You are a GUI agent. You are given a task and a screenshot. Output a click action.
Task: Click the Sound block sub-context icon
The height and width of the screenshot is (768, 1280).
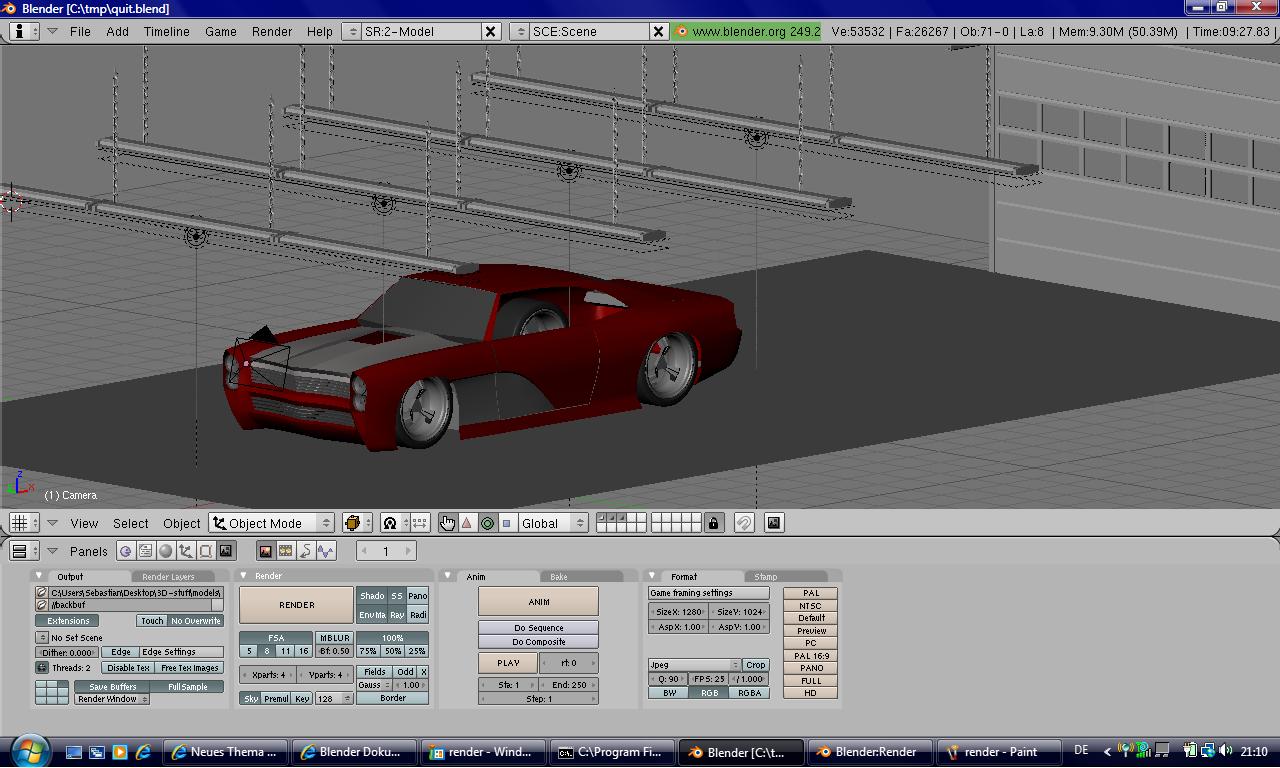tap(325, 551)
